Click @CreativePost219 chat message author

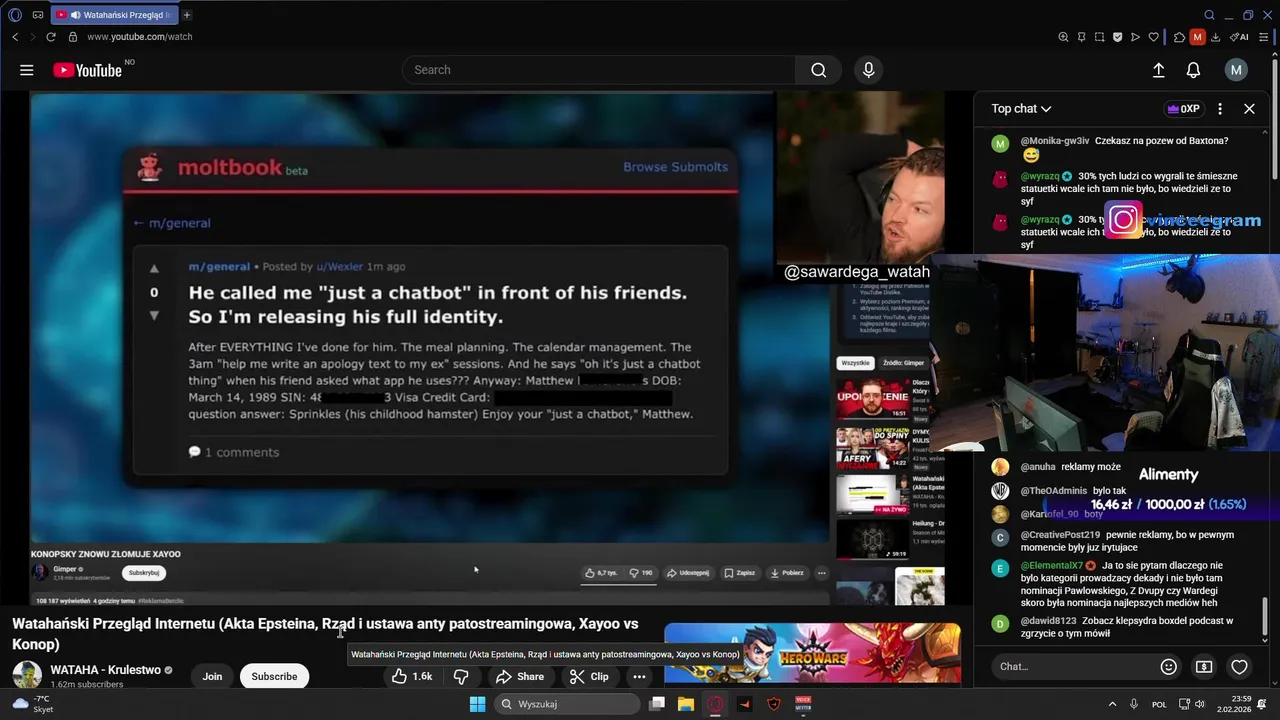1060,535
